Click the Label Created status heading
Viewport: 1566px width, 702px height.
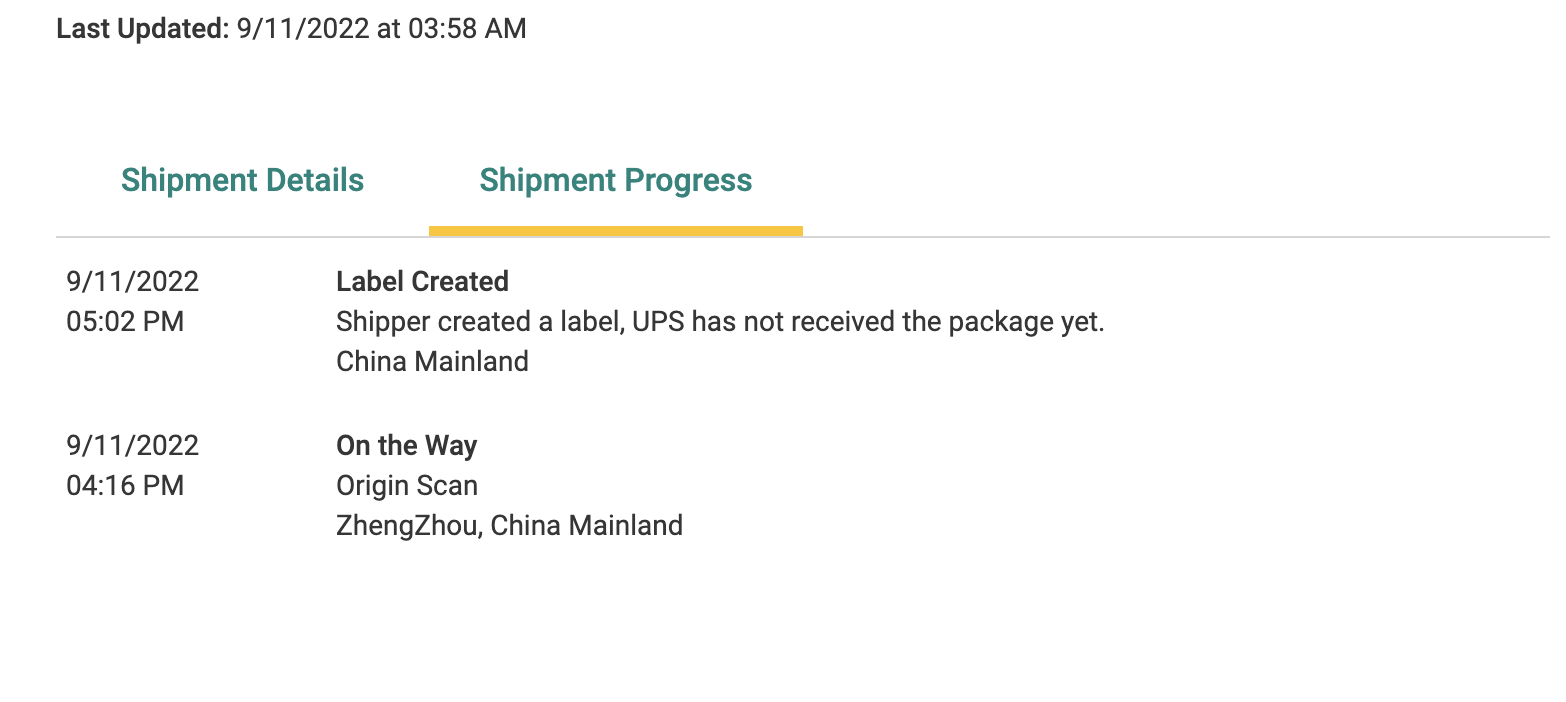[422, 282]
